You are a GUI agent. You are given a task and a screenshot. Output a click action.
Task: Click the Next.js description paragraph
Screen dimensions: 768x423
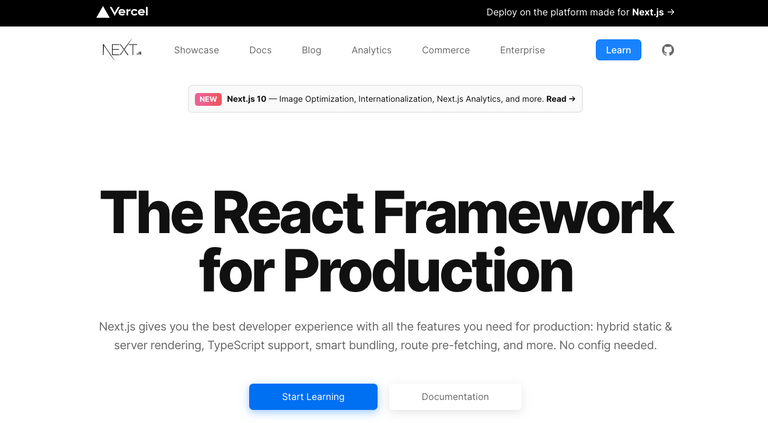pyautogui.click(x=385, y=336)
